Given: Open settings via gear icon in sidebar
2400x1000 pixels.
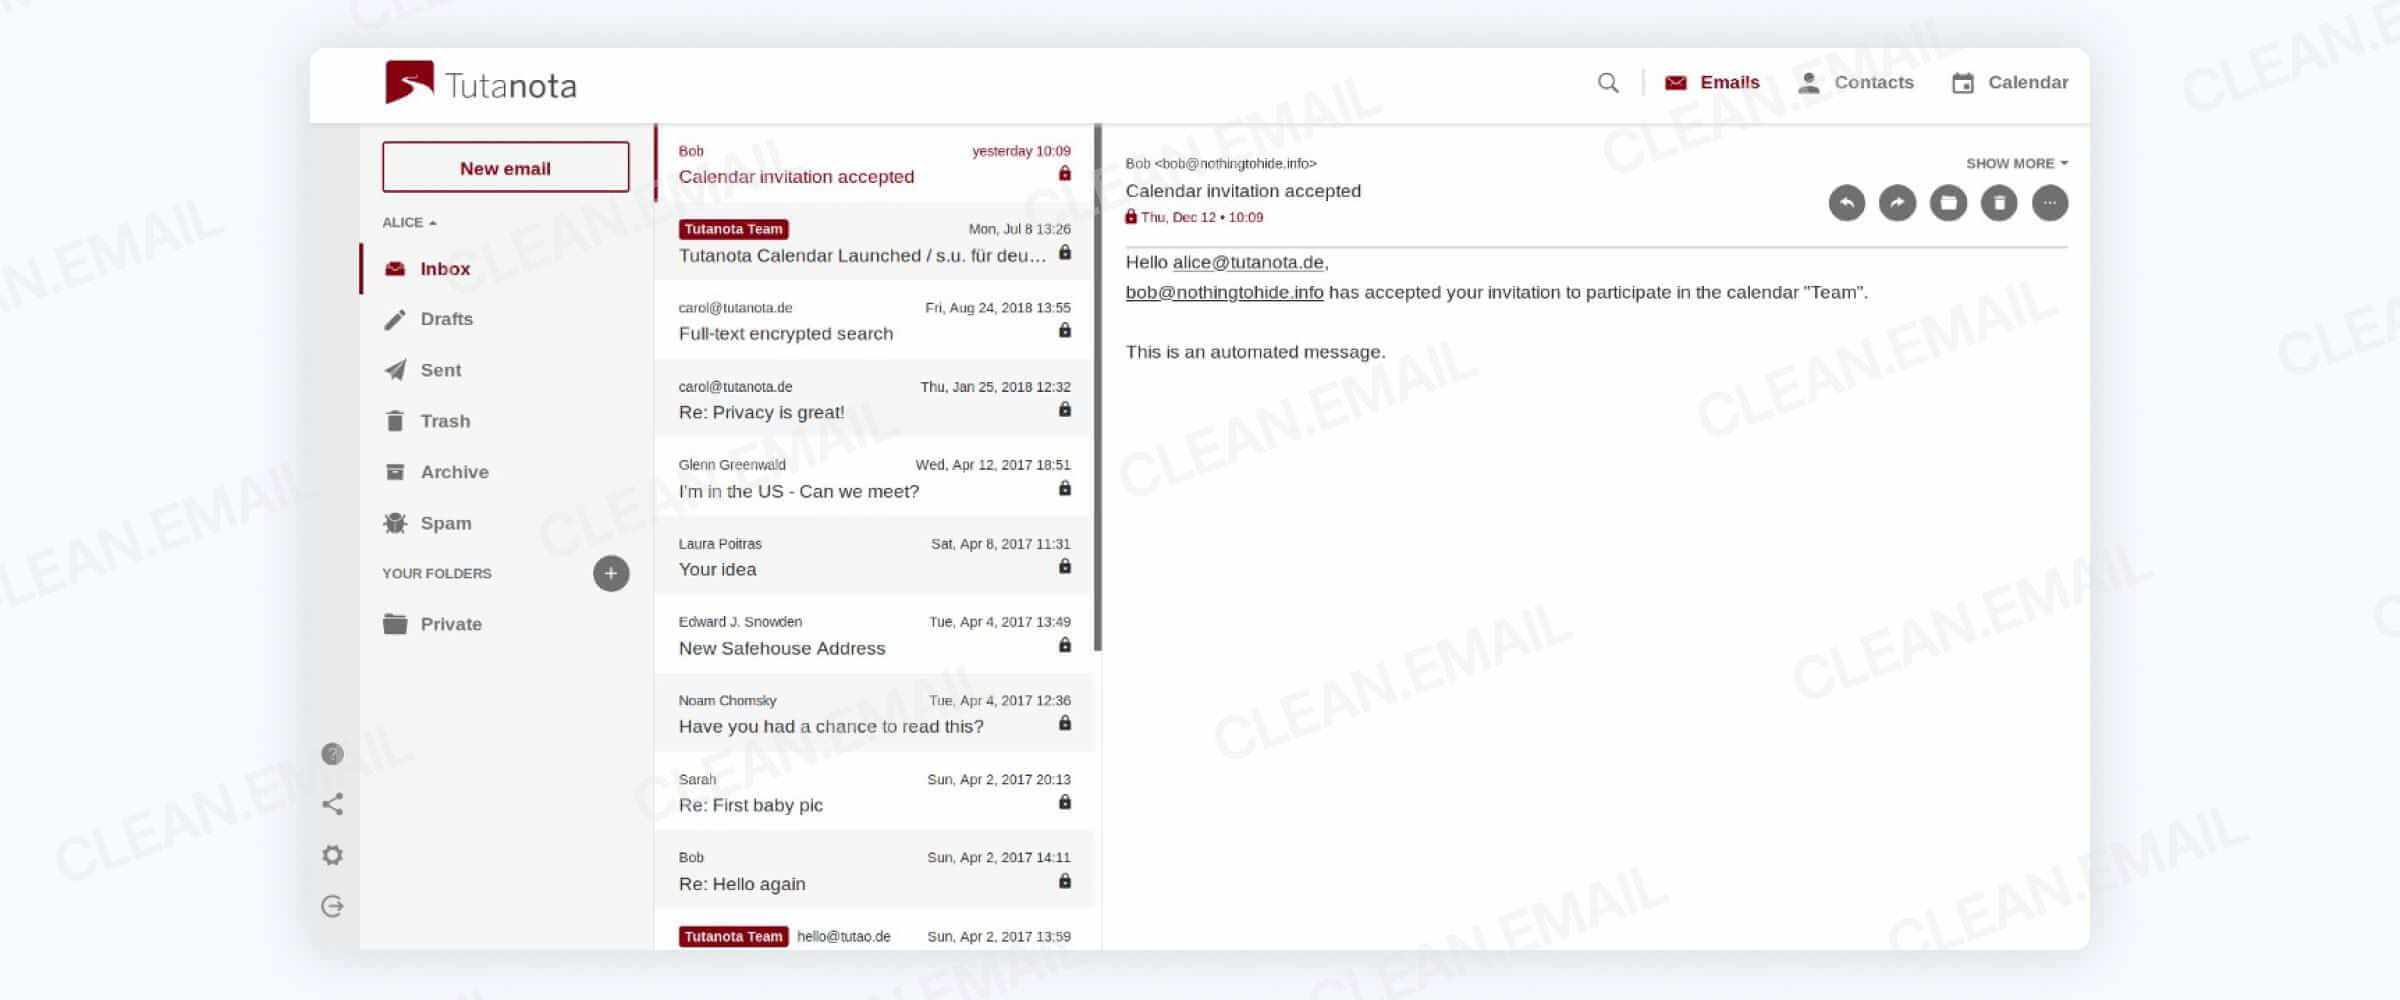Looking at the screenshot, I should [x=332, y=855].
